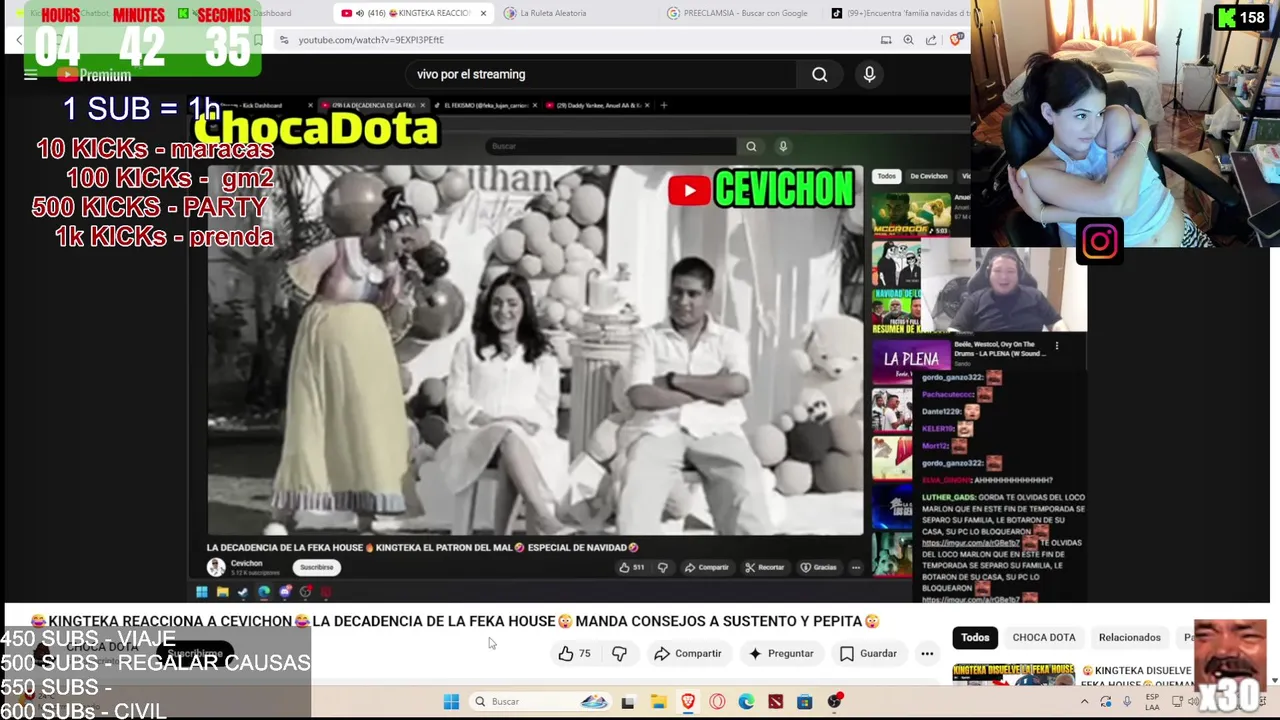Open the KINGTEKA DISUELVE recommended thumbnail
This screenshot has height=720, width=1280.
[1013, 675]
